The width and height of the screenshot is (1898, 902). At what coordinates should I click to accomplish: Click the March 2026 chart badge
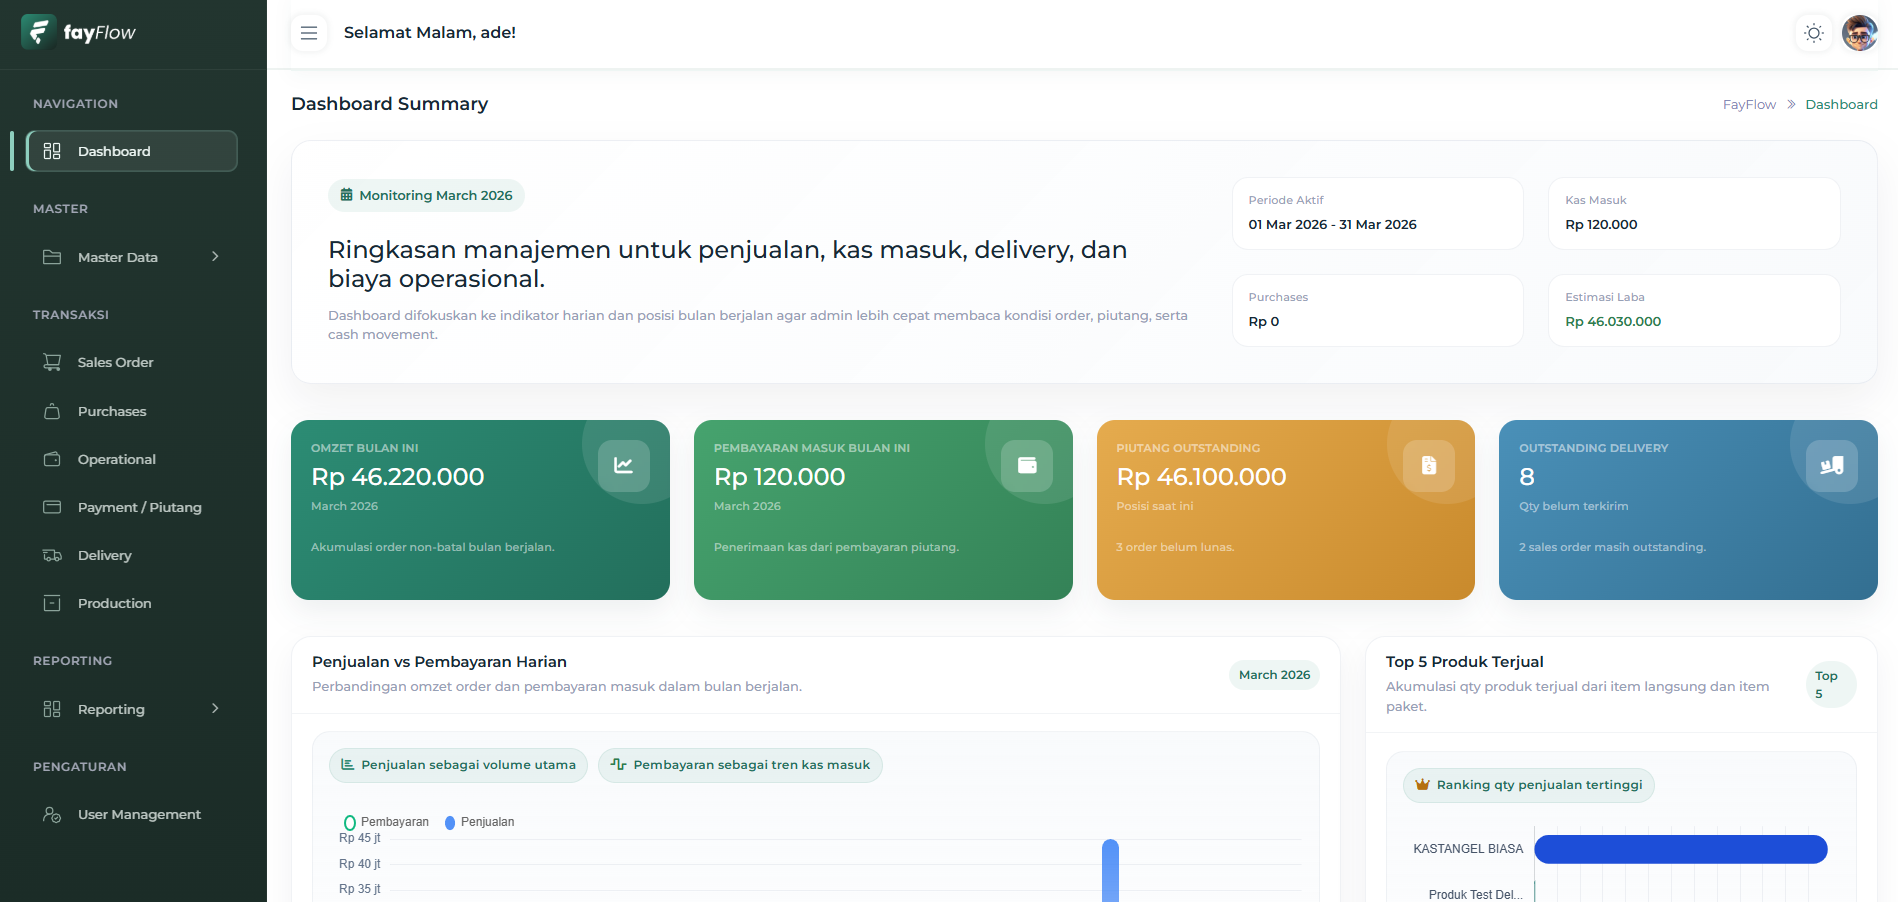point(1274,675)
